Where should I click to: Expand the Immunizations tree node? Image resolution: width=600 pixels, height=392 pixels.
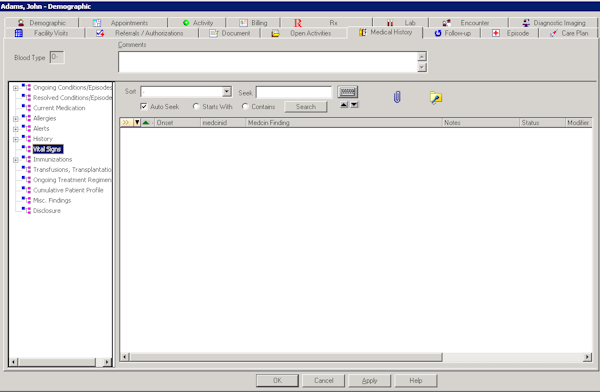click(15, 160)
